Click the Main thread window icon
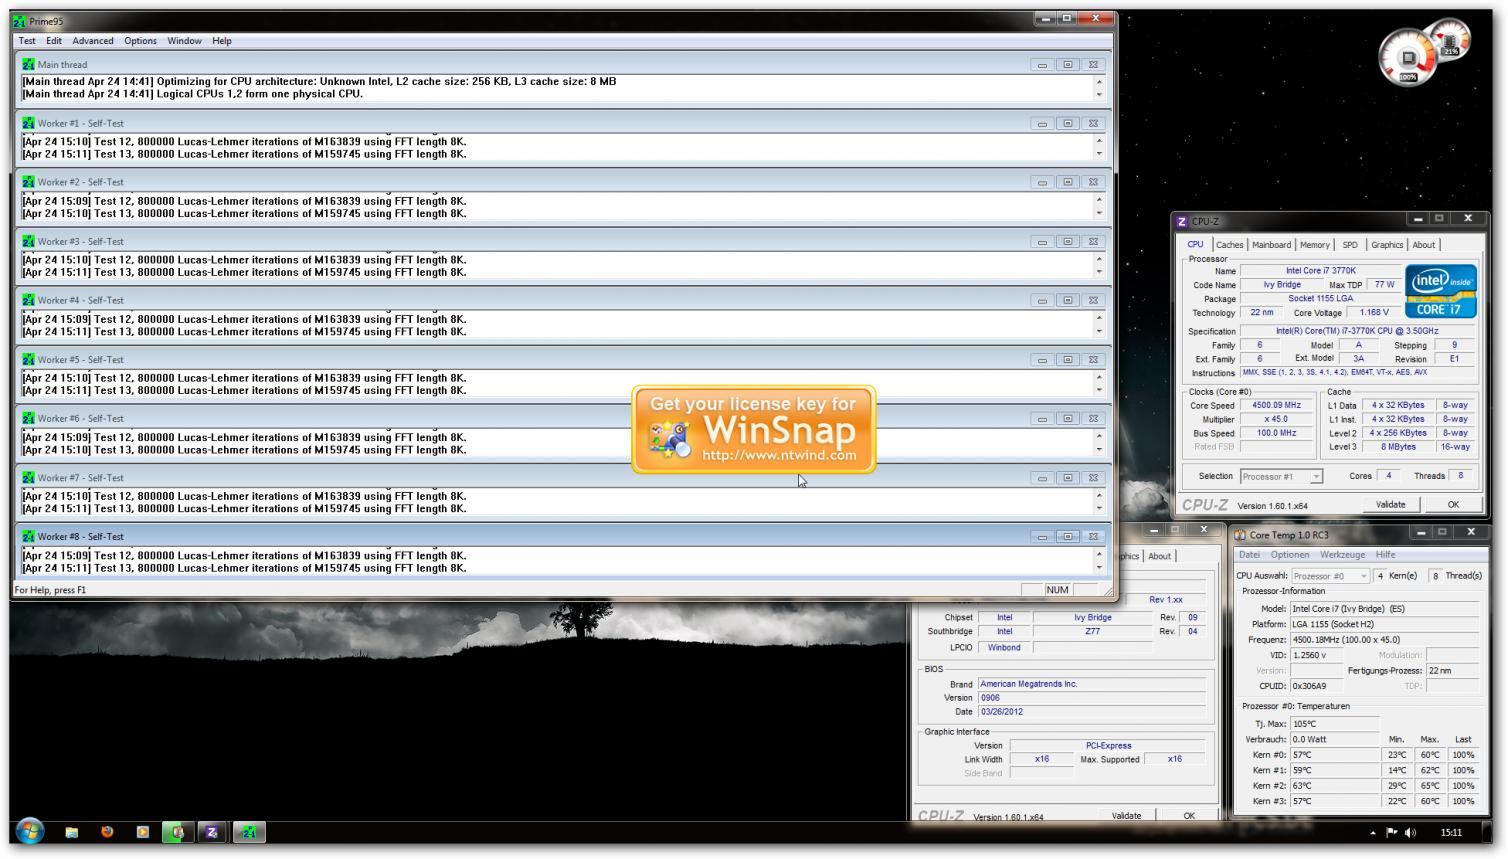The height and width of the screenshot is (859, 1508). click(28, 64)
